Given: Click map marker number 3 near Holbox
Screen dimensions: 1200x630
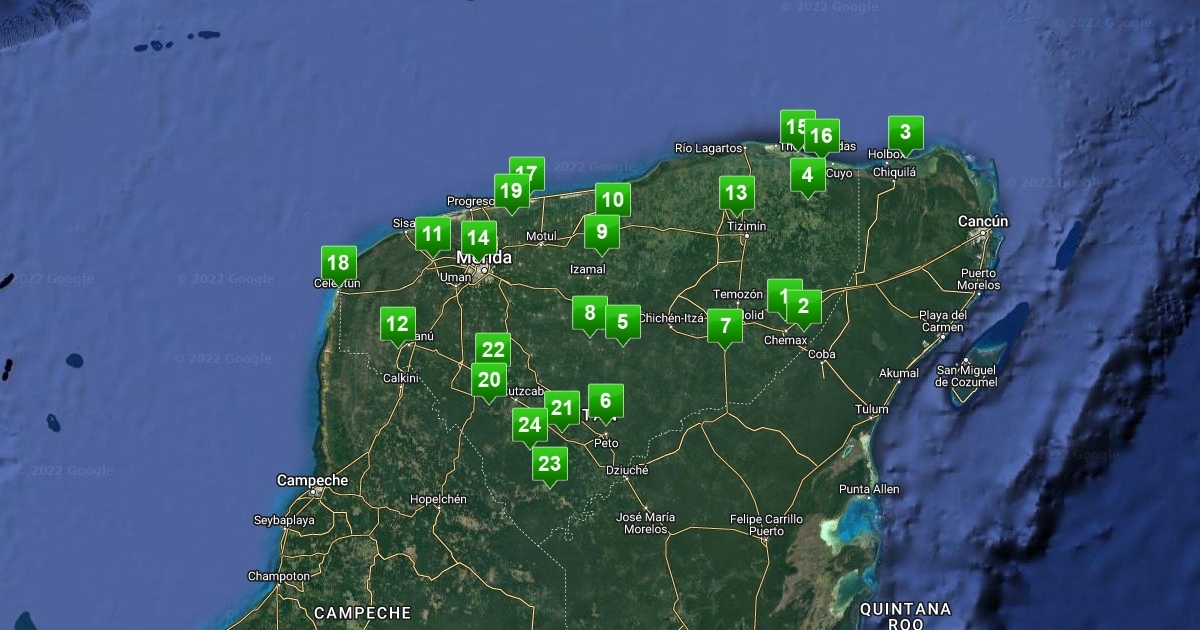Looking at the screenshot, I should (x=905, y=132).
